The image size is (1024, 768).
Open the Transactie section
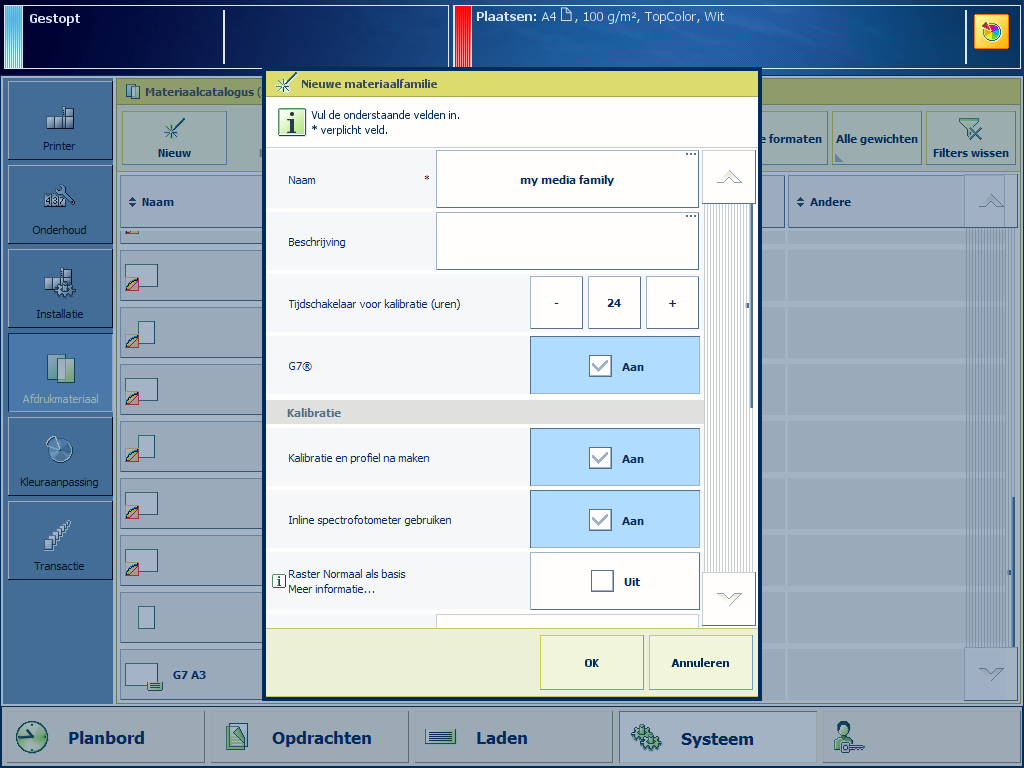pyautogui.click(x=60, y=542)
